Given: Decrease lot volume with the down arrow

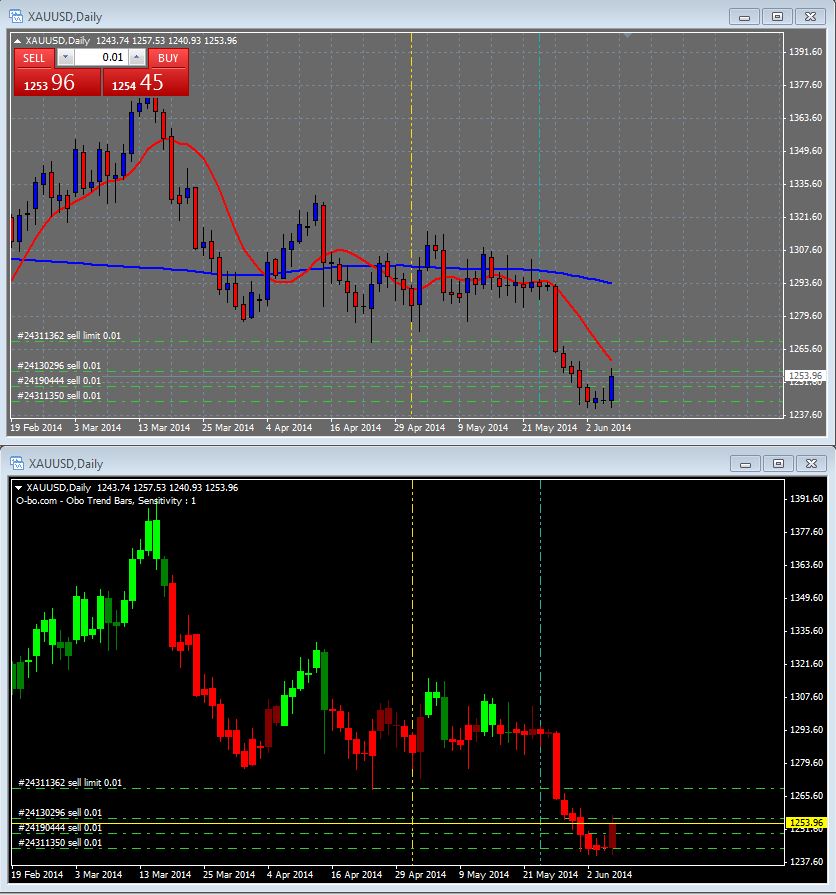Looking at the screenshot, I should click(65, 57).
